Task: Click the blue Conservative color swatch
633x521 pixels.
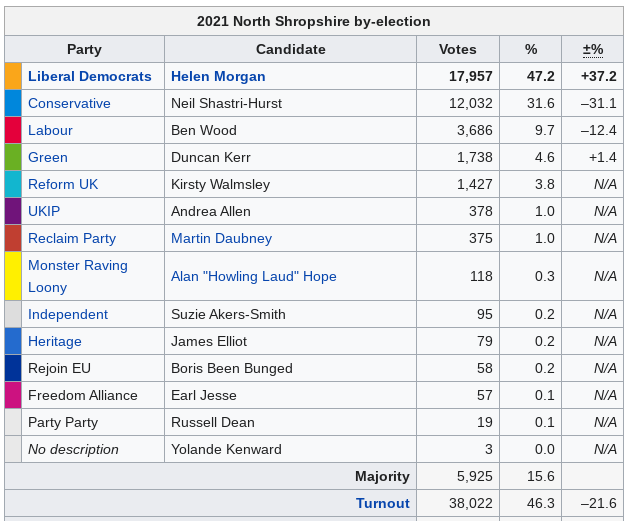Action: [13, 103]
